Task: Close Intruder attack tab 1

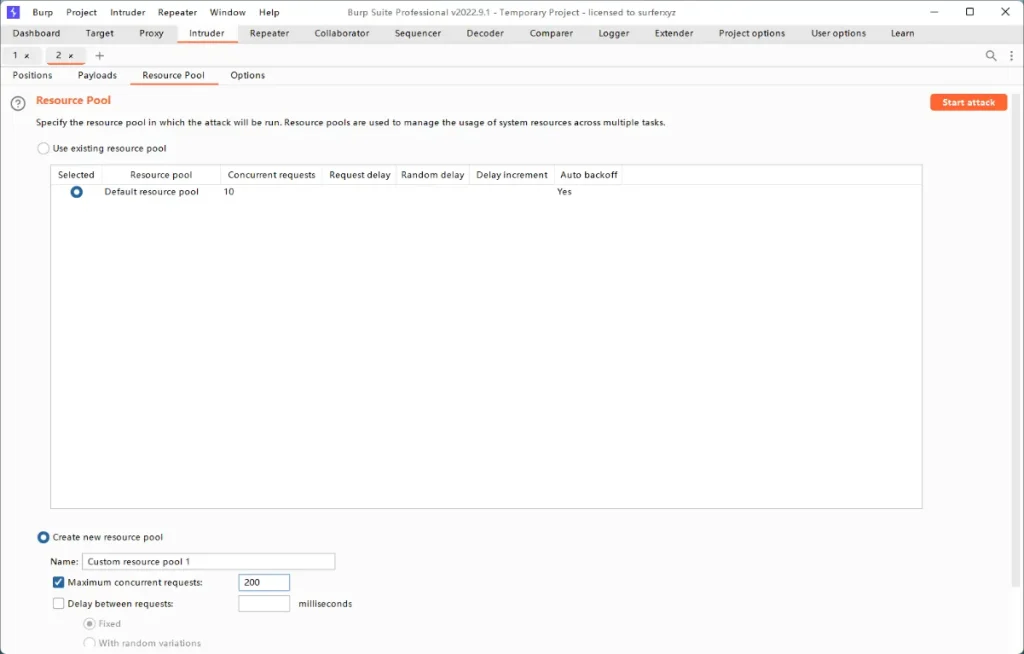Action: click(x=27, y=56)
